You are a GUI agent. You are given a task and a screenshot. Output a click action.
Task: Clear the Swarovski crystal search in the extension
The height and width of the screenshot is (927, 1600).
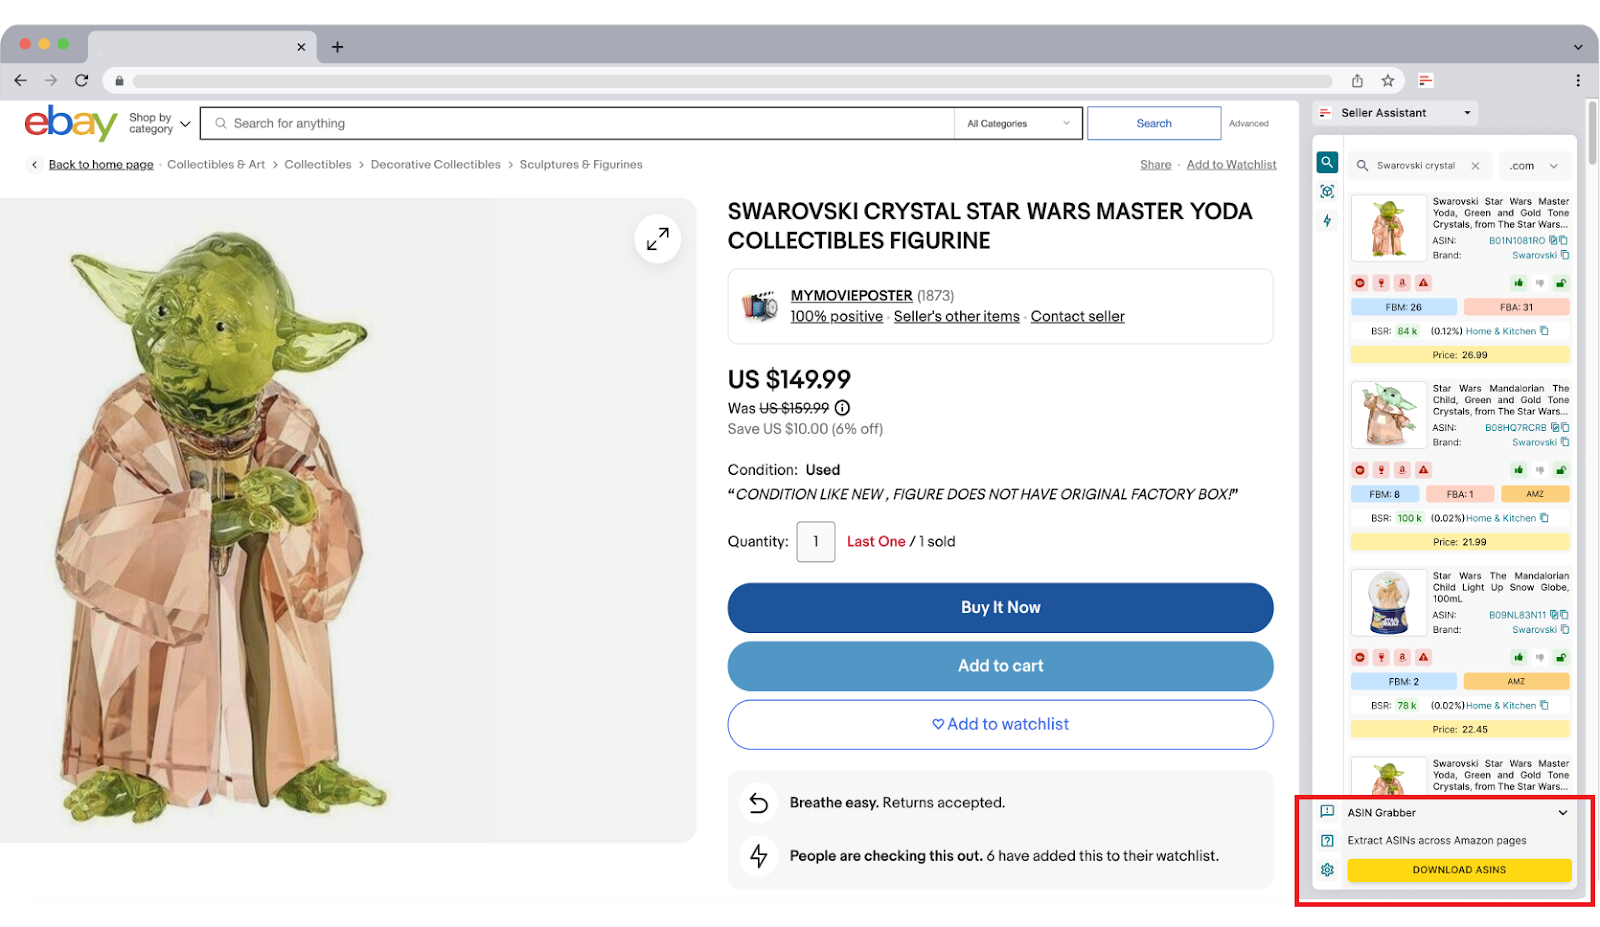coord(1475,166)
